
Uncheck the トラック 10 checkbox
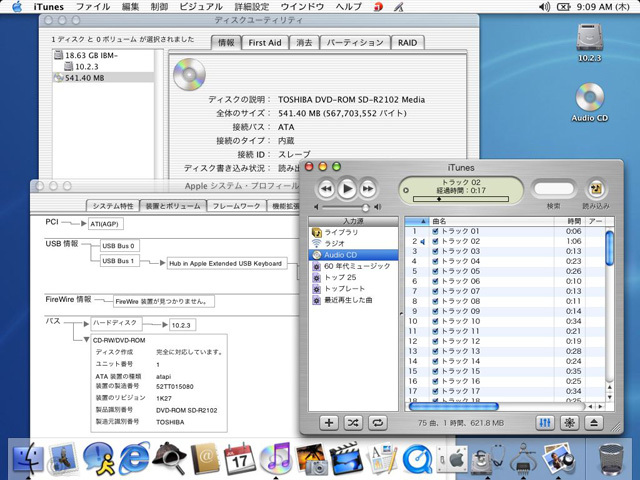click(x=435, y=321)
